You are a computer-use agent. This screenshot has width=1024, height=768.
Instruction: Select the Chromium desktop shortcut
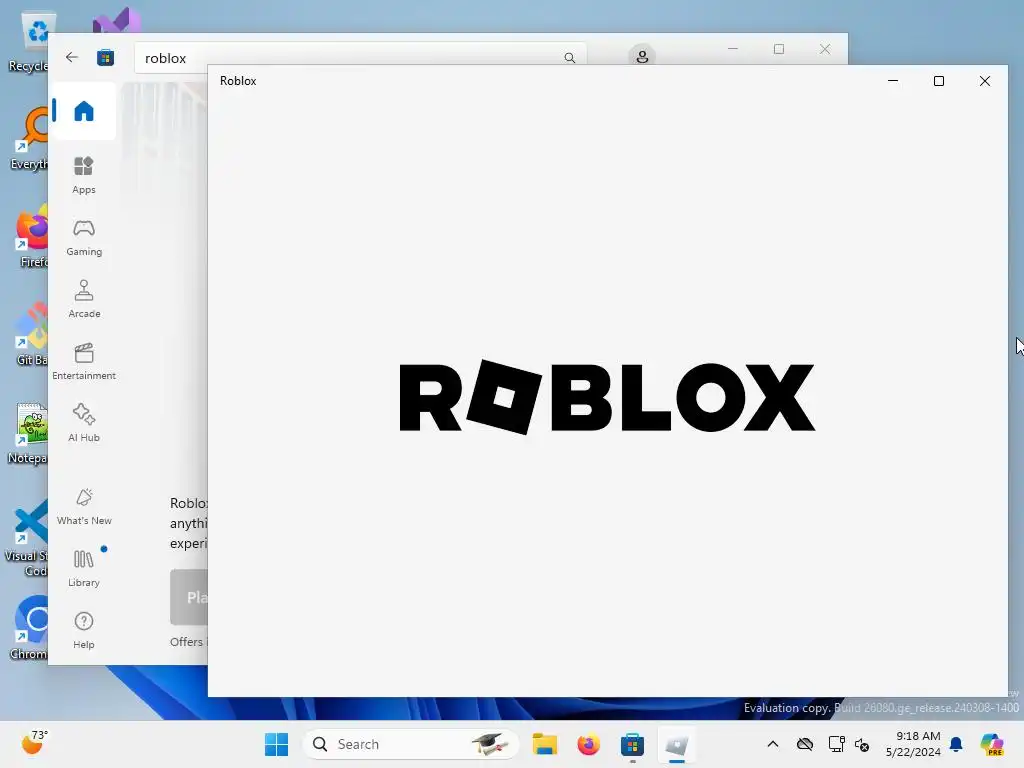(29, 628)
